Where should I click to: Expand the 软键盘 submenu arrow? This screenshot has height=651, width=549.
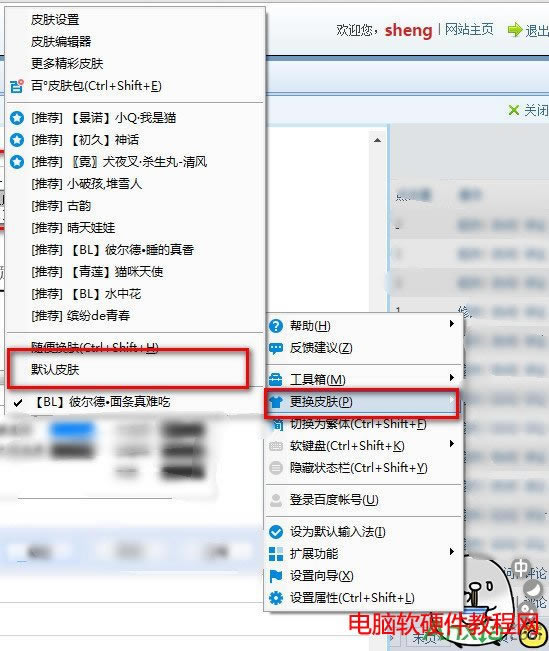click(x=452, y=443)
